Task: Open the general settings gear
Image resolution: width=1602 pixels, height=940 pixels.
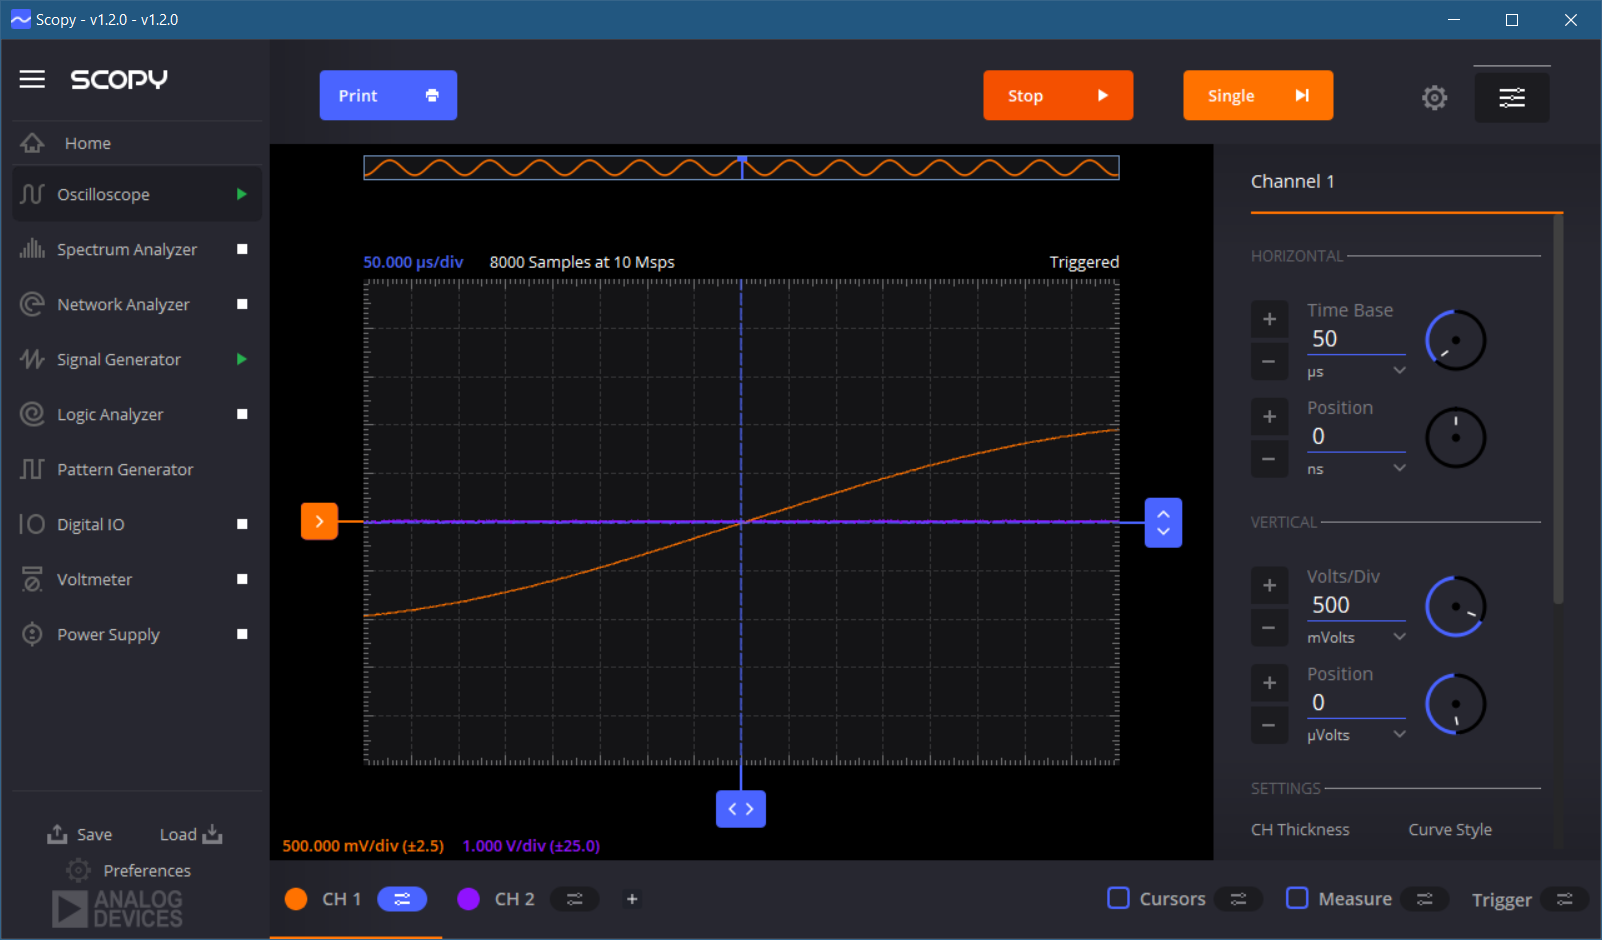Action: click(1434, 97)
